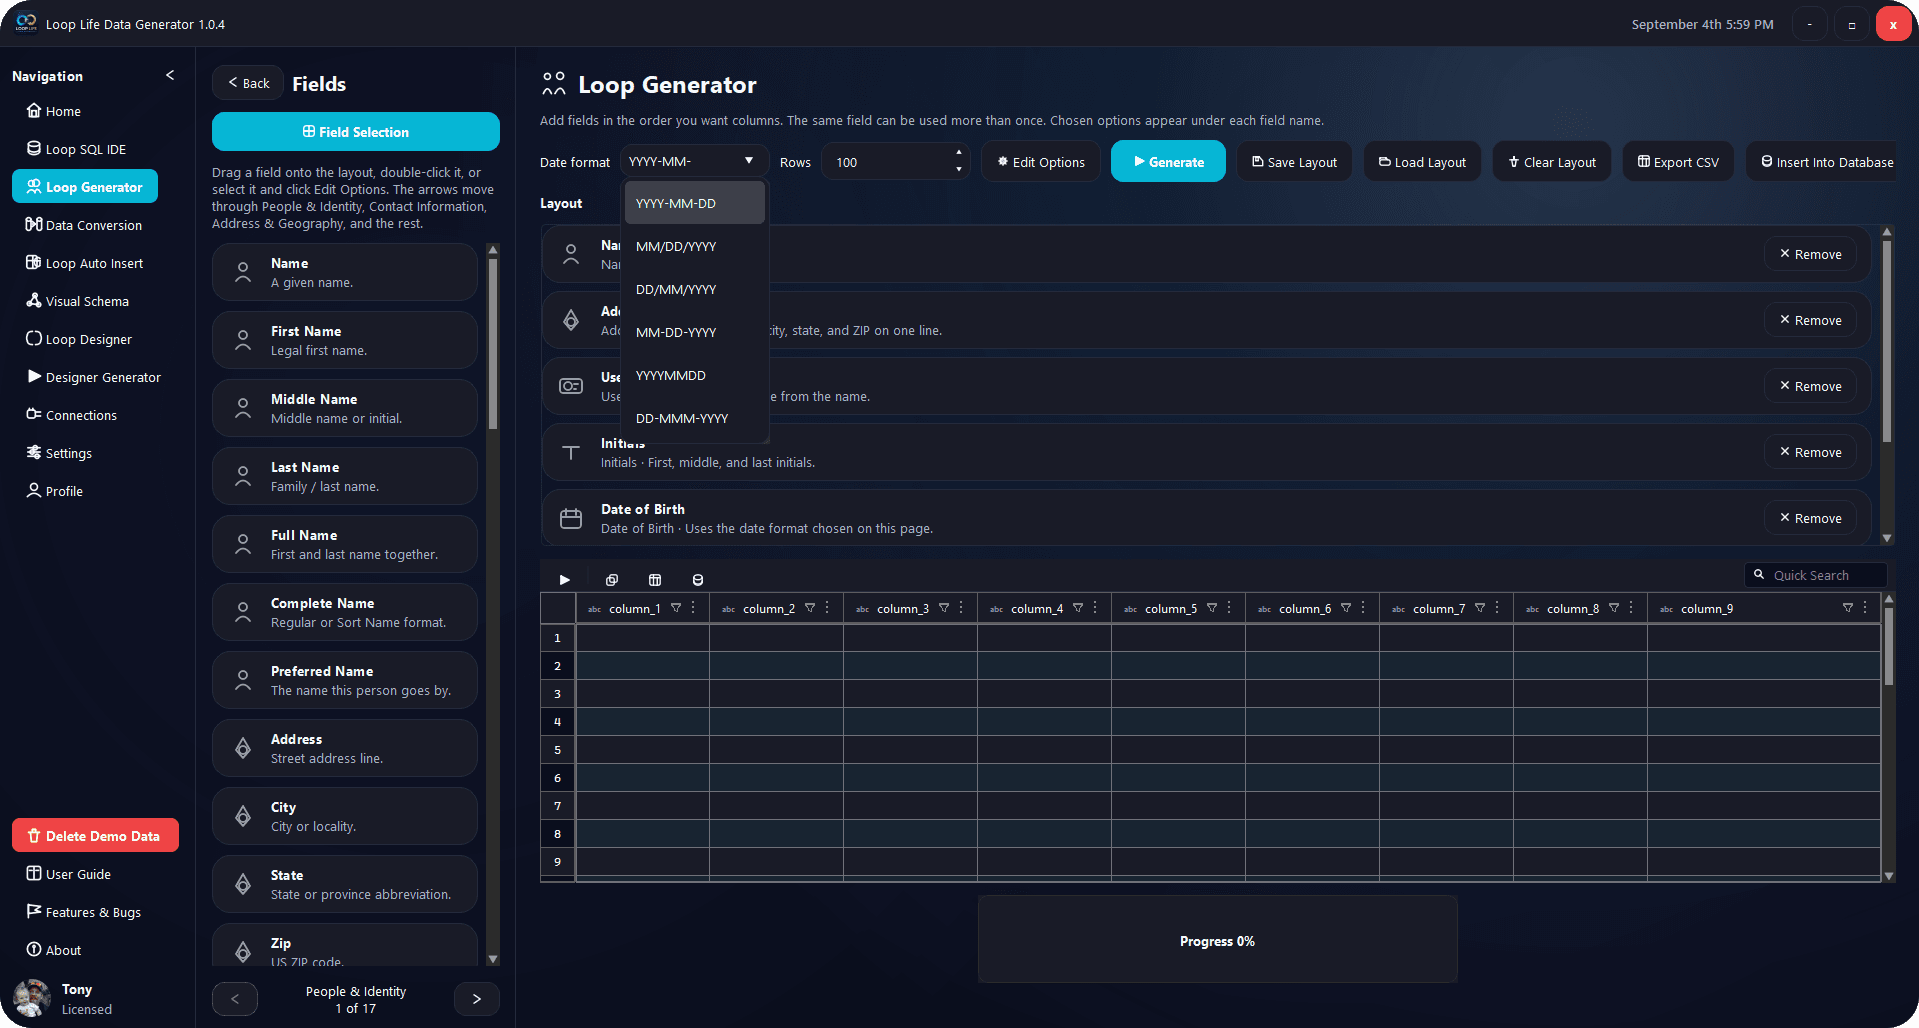Choose DD/MM/YYYY date format option
The image size is (1919, 1028).
tap(695, 289)
